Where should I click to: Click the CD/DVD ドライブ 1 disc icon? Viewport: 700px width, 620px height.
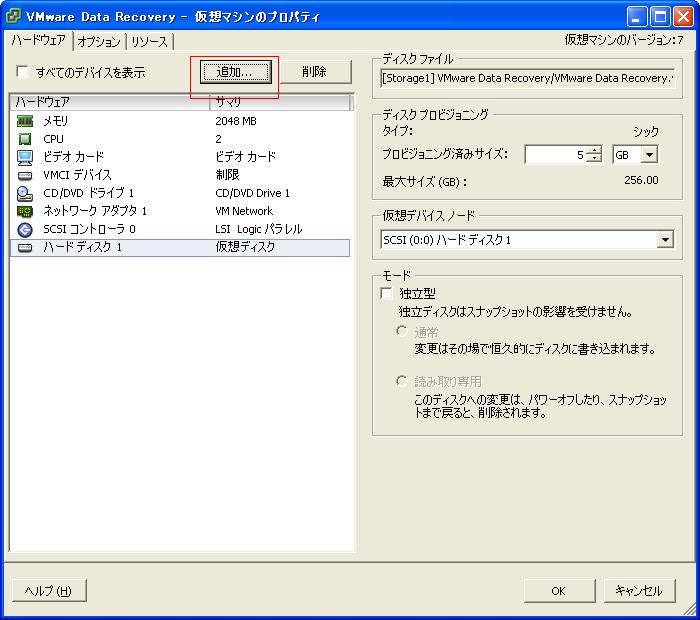[x=25, y=193]
